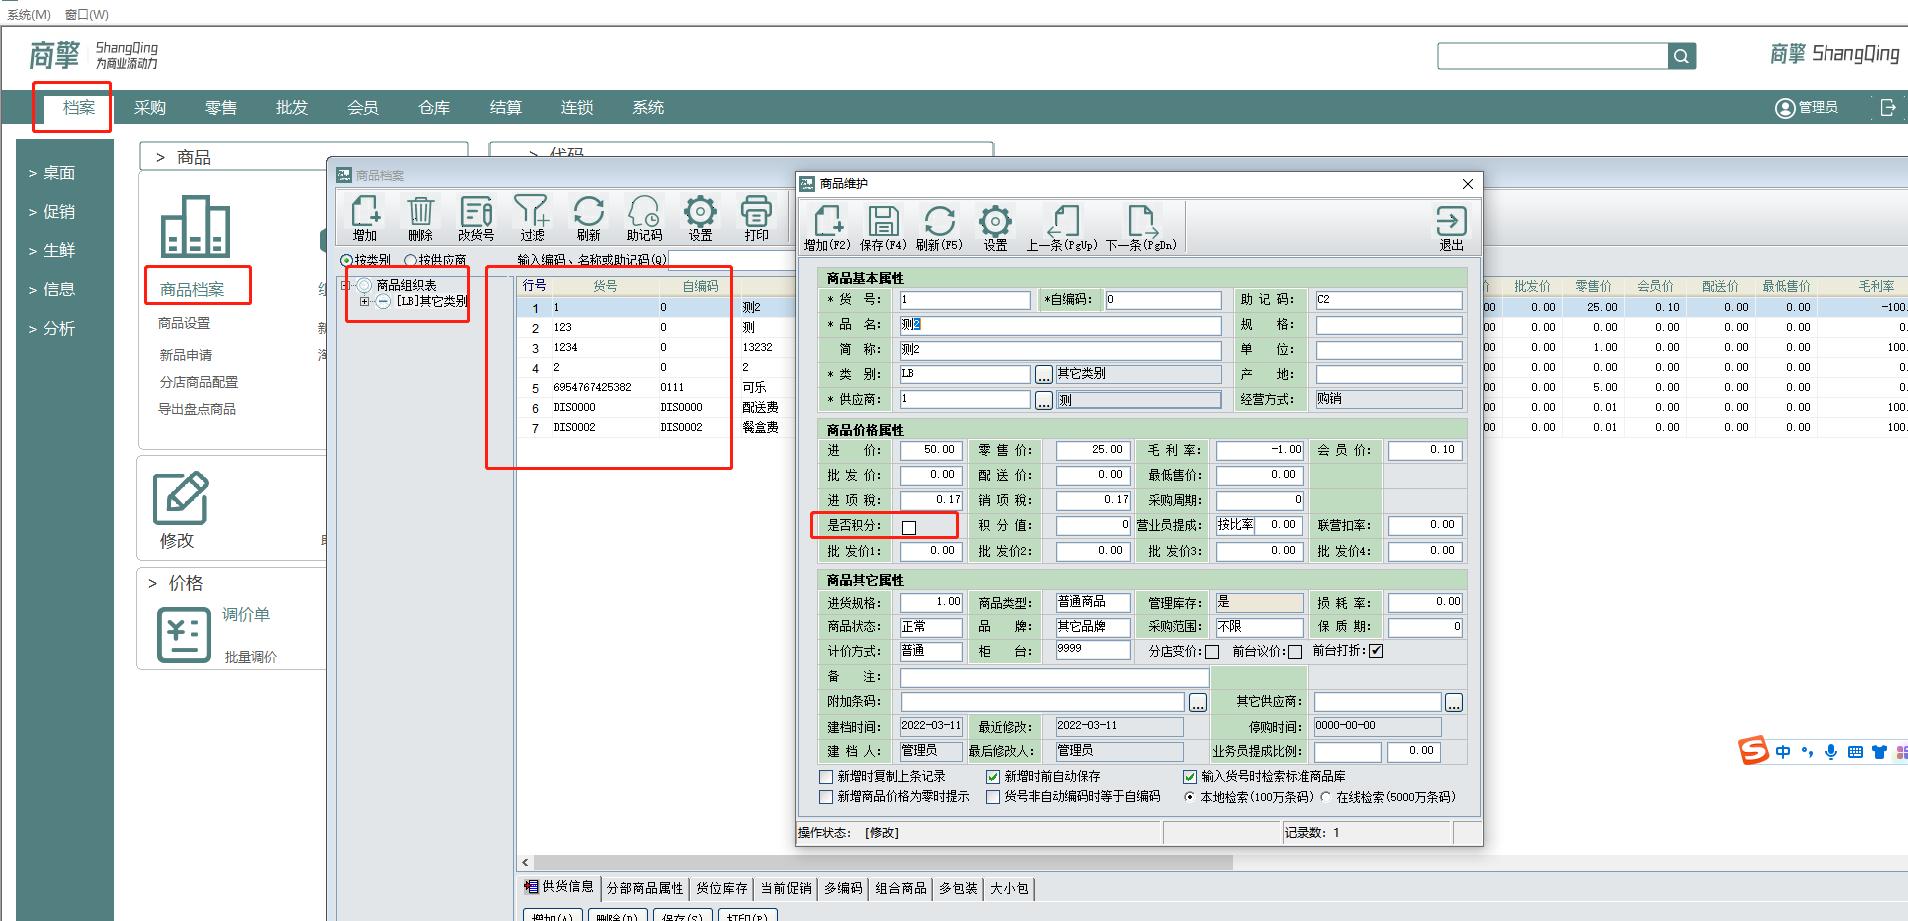Image resolution: width=1908 pixels, height=921 pixels.
Task: Open the 采购 top menu
Action: click(x=150, y=107)
